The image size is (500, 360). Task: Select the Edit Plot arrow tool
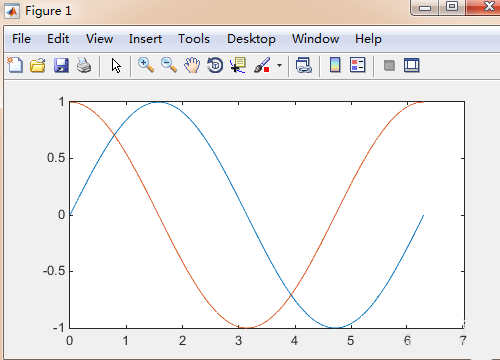point(116,65)
